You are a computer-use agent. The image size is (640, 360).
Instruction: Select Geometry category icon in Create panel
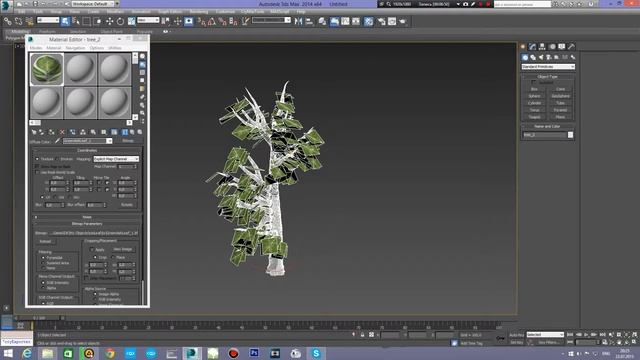(525, 58)
